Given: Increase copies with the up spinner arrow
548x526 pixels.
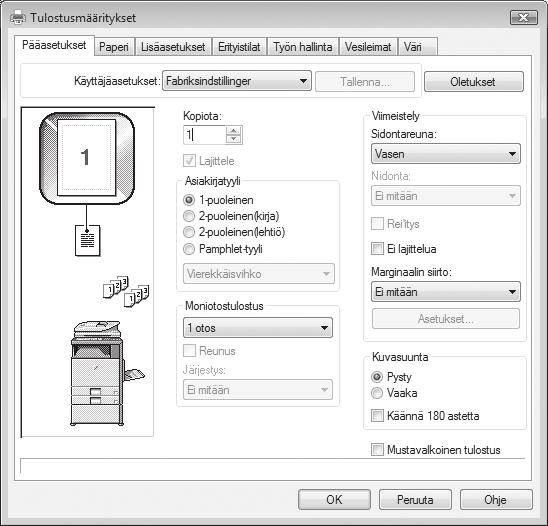Looking at the screenshot, I should 233,131.
